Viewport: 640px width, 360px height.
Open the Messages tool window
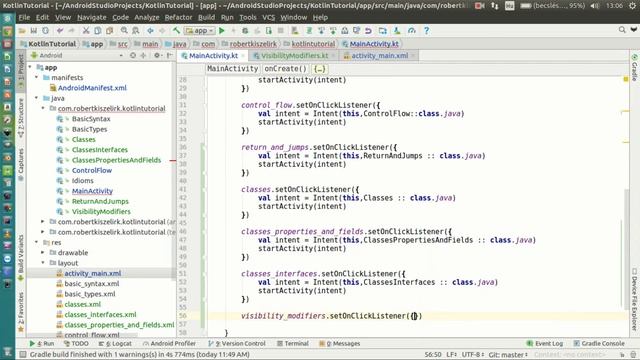340,343
